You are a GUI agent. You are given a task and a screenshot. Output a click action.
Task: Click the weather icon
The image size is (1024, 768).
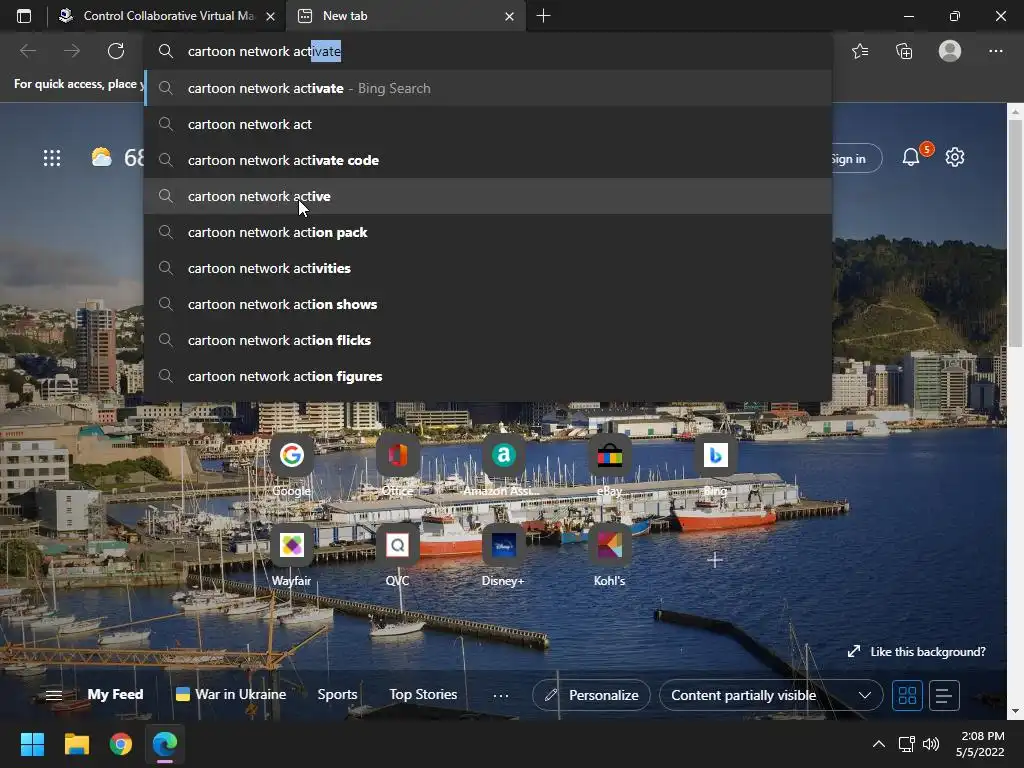click(101, 157)
